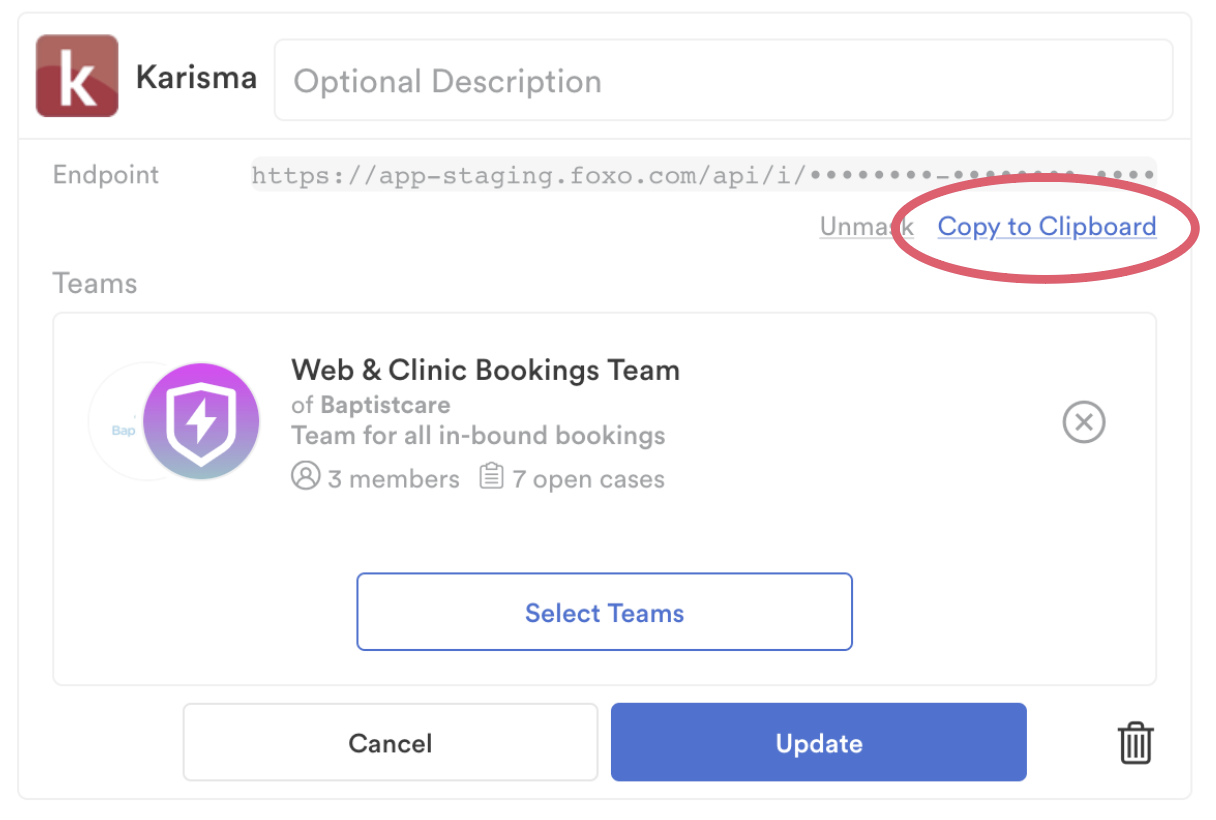Cancel the integration changes
The image size is (1216, 820).
(390, 743)
